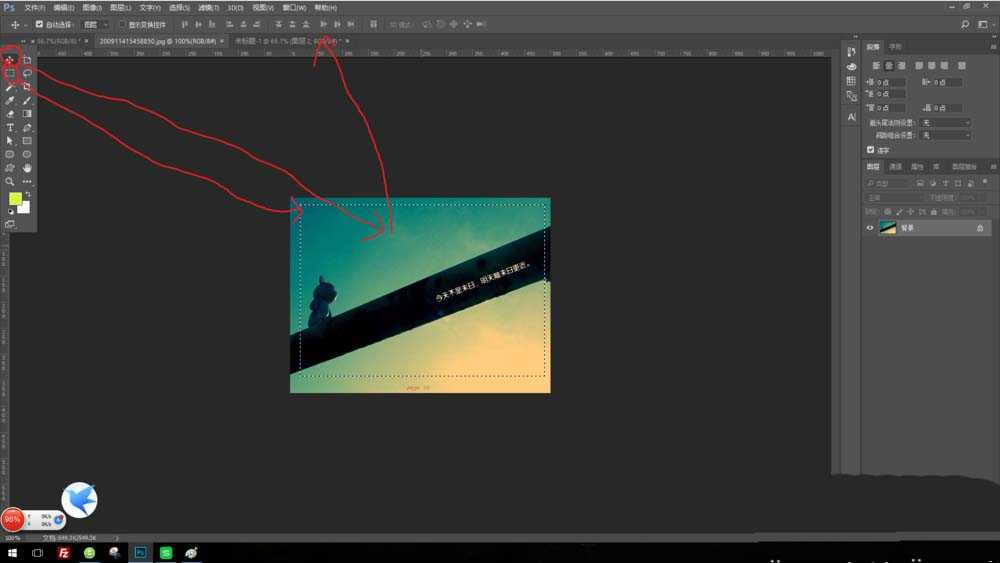The height and width of the screenshot is (563, 1000).
Task: Open the 滤镜 menu
Action: [207, 7]
